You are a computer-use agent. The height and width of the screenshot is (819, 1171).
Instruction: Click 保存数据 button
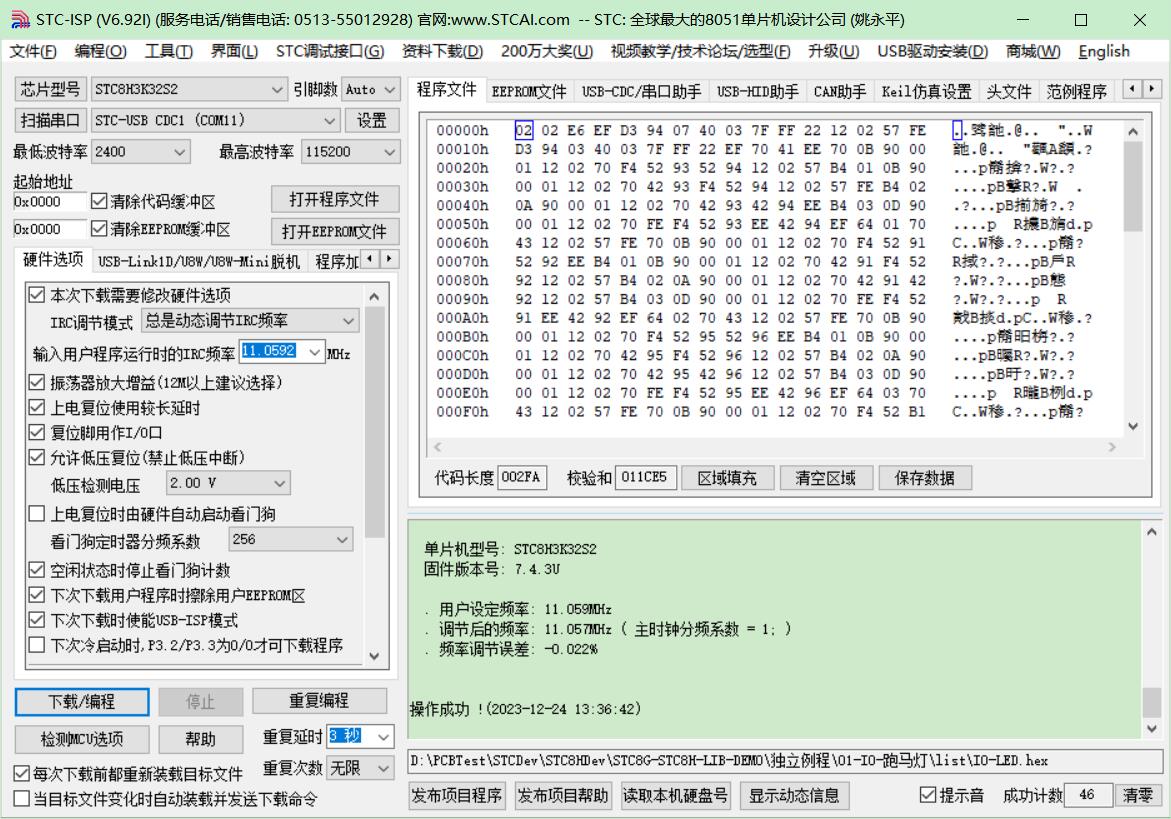pos(925,478)
